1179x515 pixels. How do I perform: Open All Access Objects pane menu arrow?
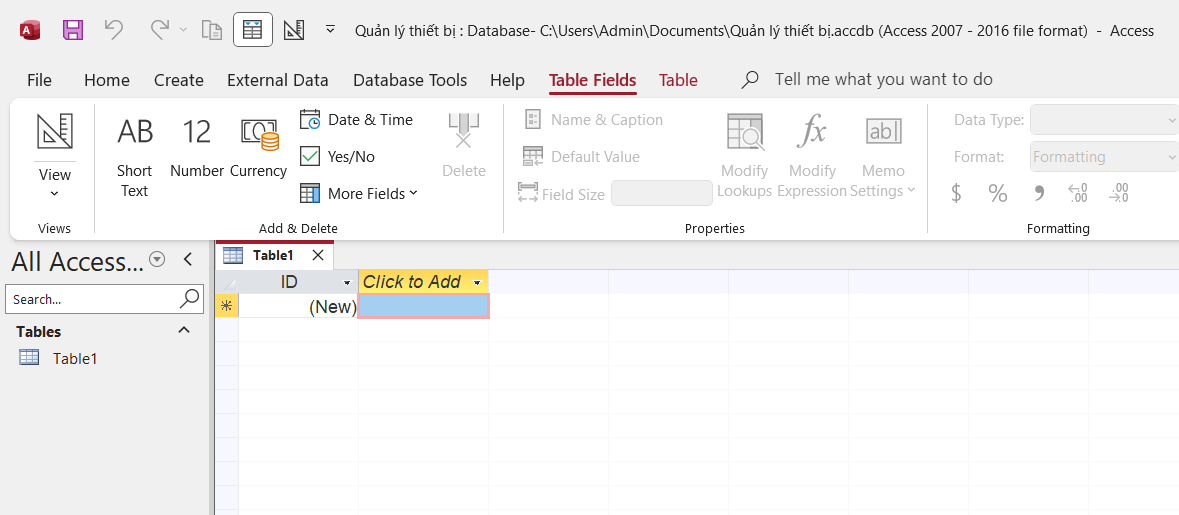pos(157,259)
